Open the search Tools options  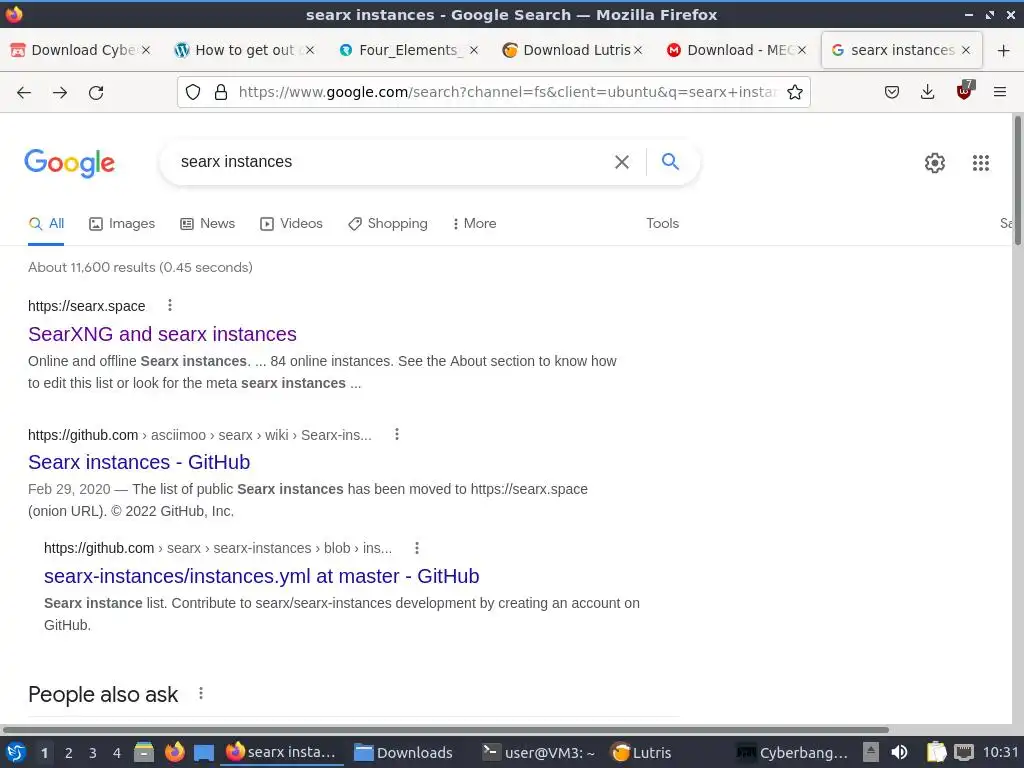coord(662,223)
